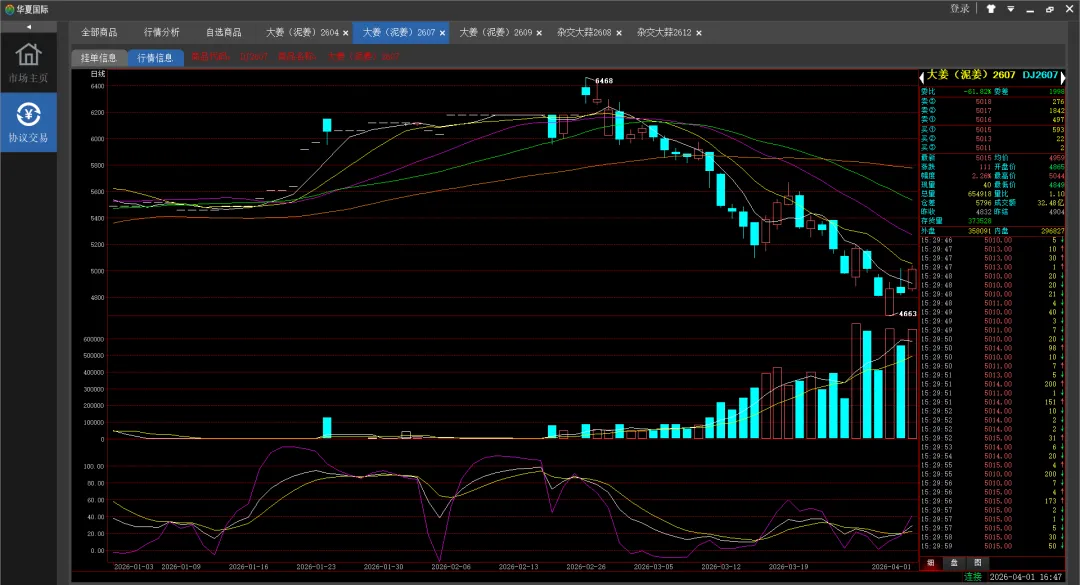This screenshot has height=585, width=1080.
Task: Switch to the 杂交大蒜2612 tab
Action: (664, 32)
